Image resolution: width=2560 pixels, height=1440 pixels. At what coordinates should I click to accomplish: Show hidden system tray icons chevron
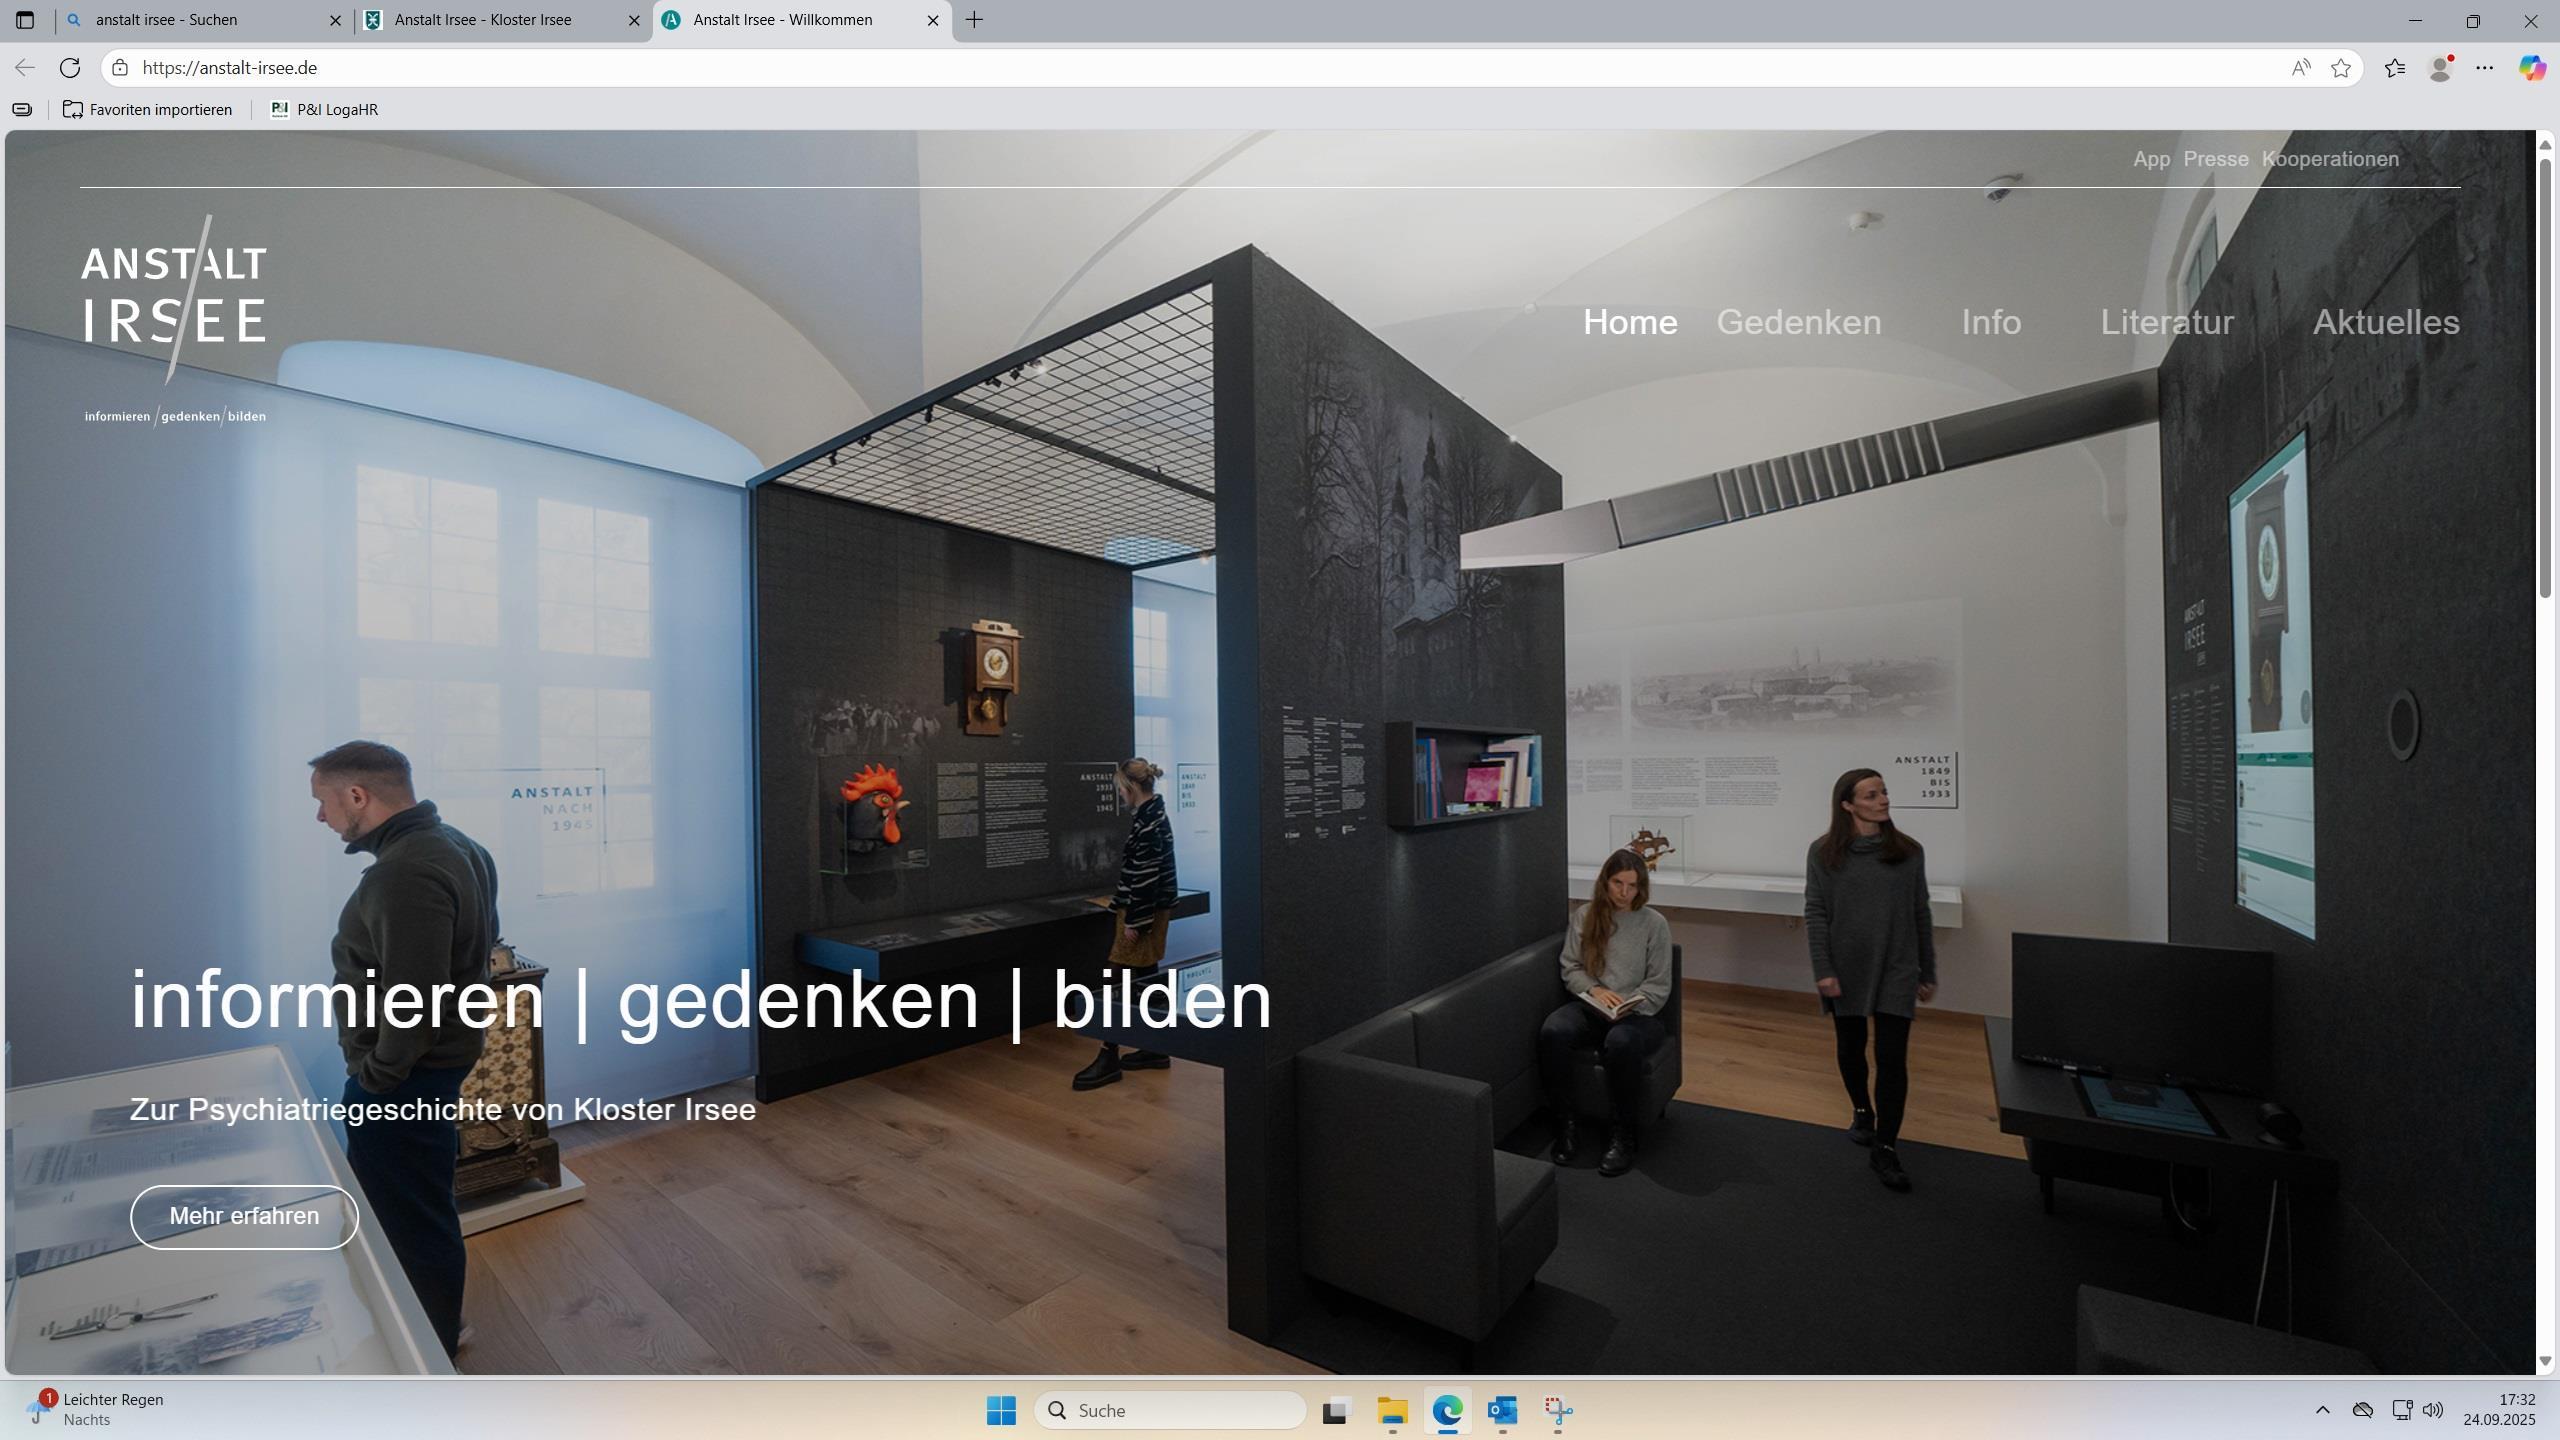[x=2323, y=1410]
